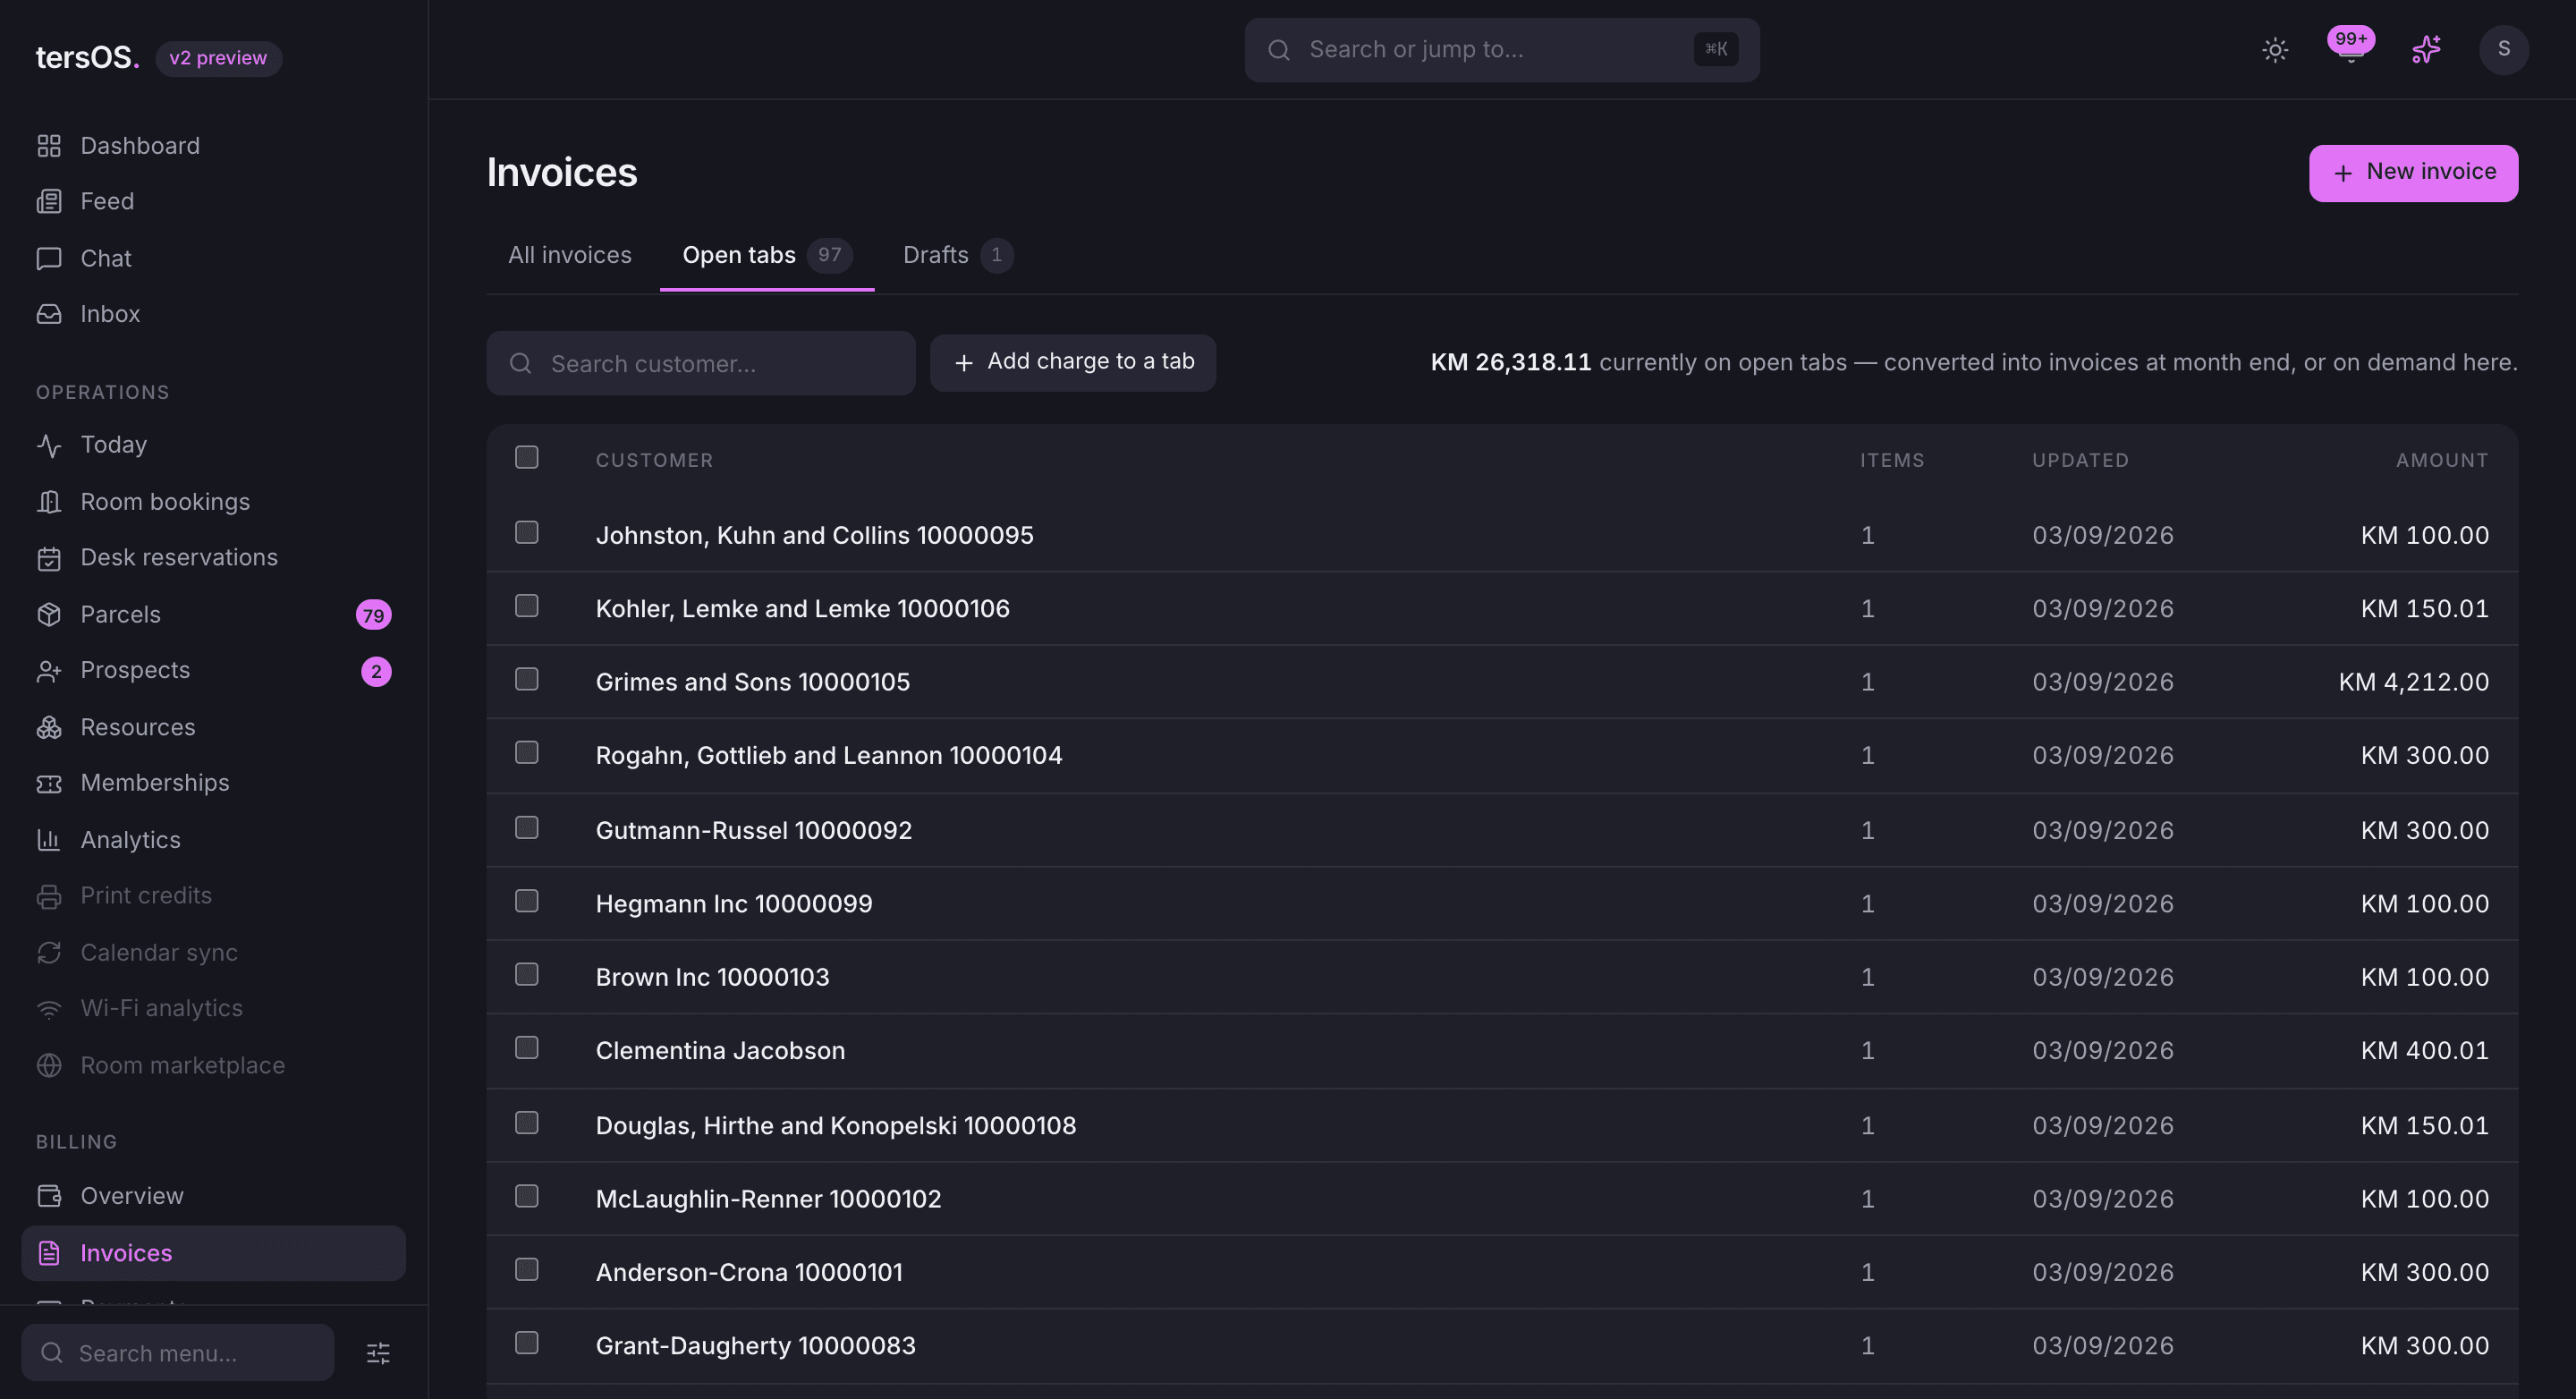
Task: Open the Dashboard grid icon
Action: click(49, 146)
